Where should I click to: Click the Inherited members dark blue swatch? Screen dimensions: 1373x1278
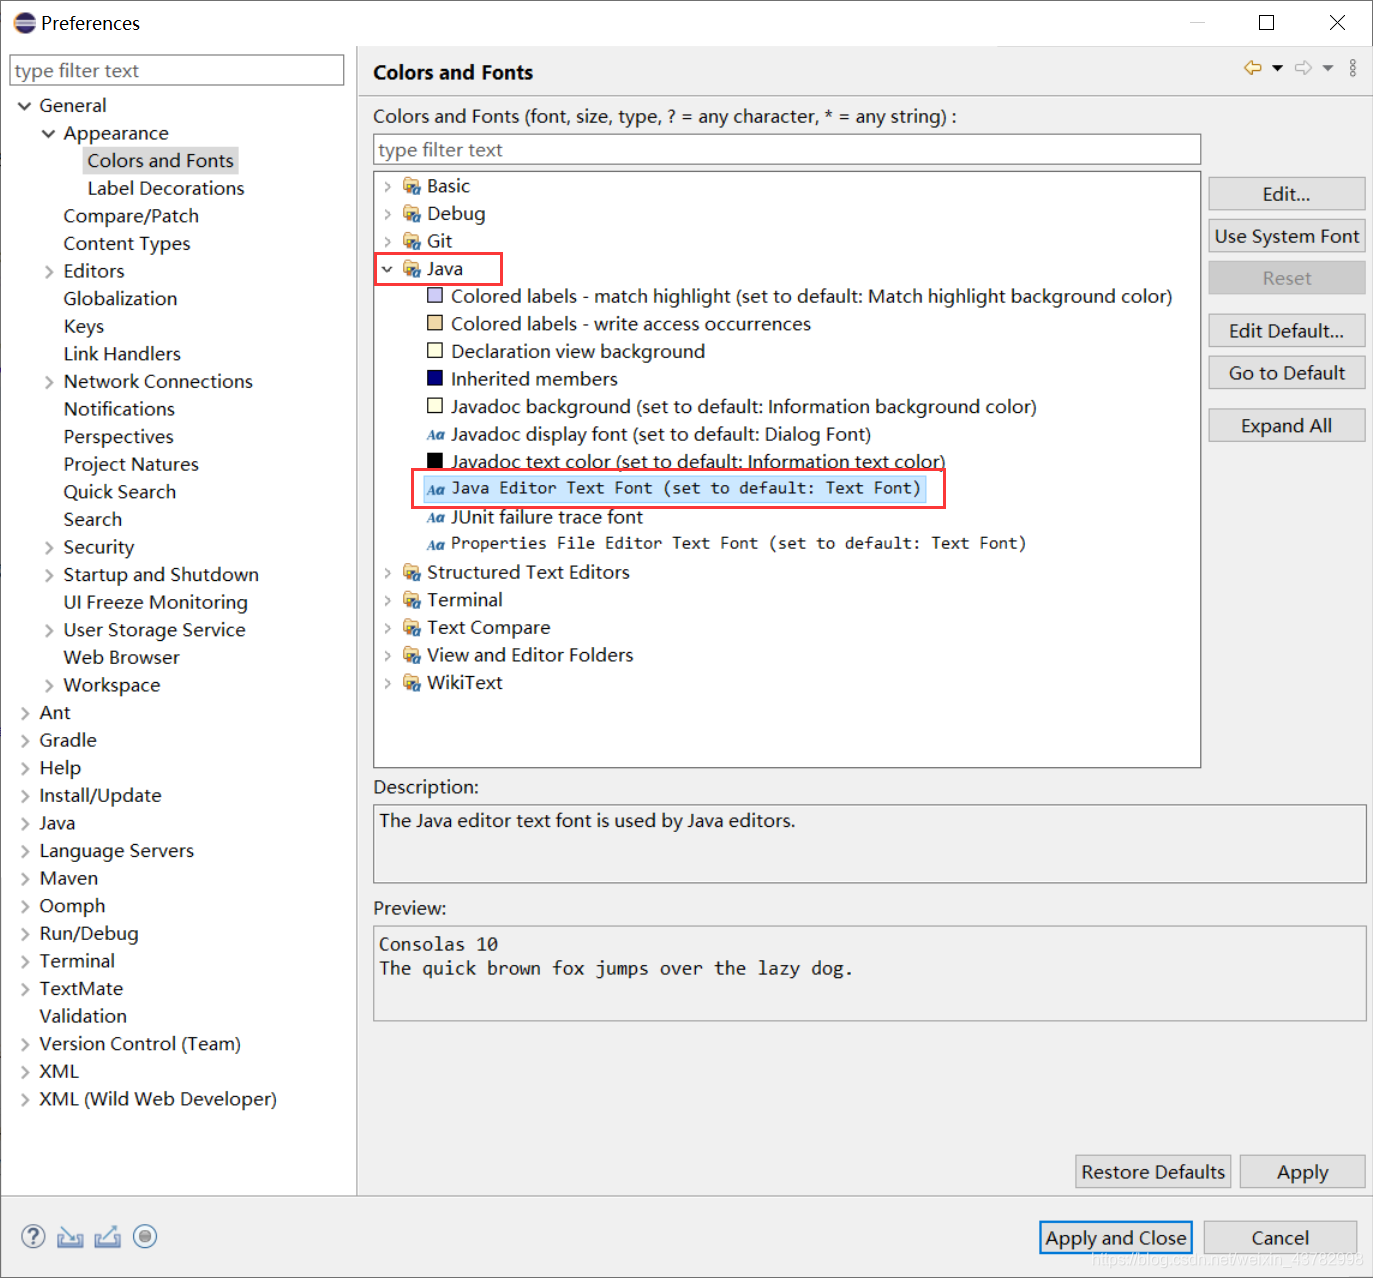click(435, 378)
